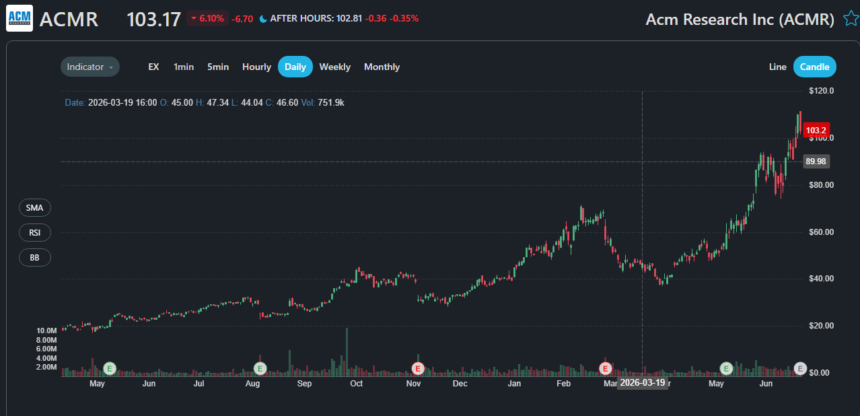Click the red 103.2 current price tag
860x416 pixels.
(x=815, y=131)
